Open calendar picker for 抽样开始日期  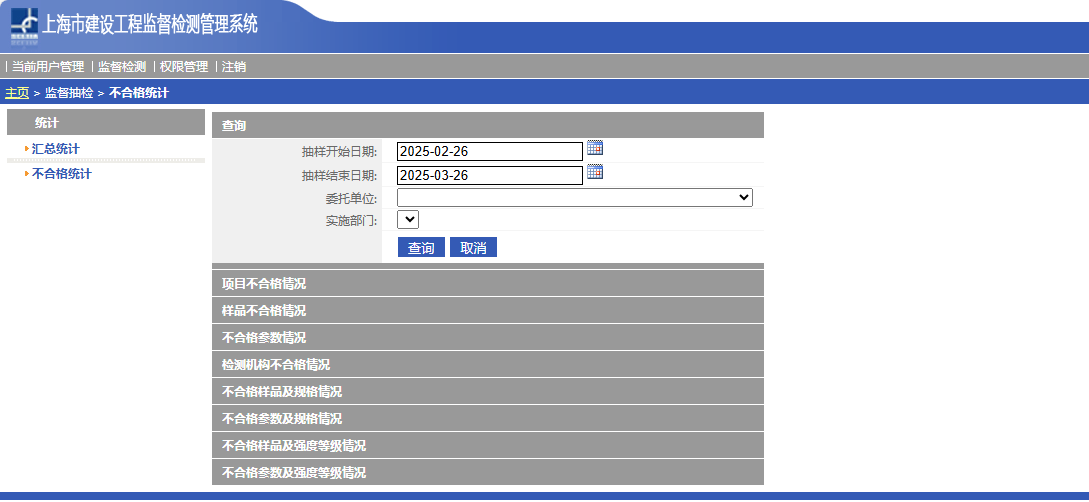[595, 148]
